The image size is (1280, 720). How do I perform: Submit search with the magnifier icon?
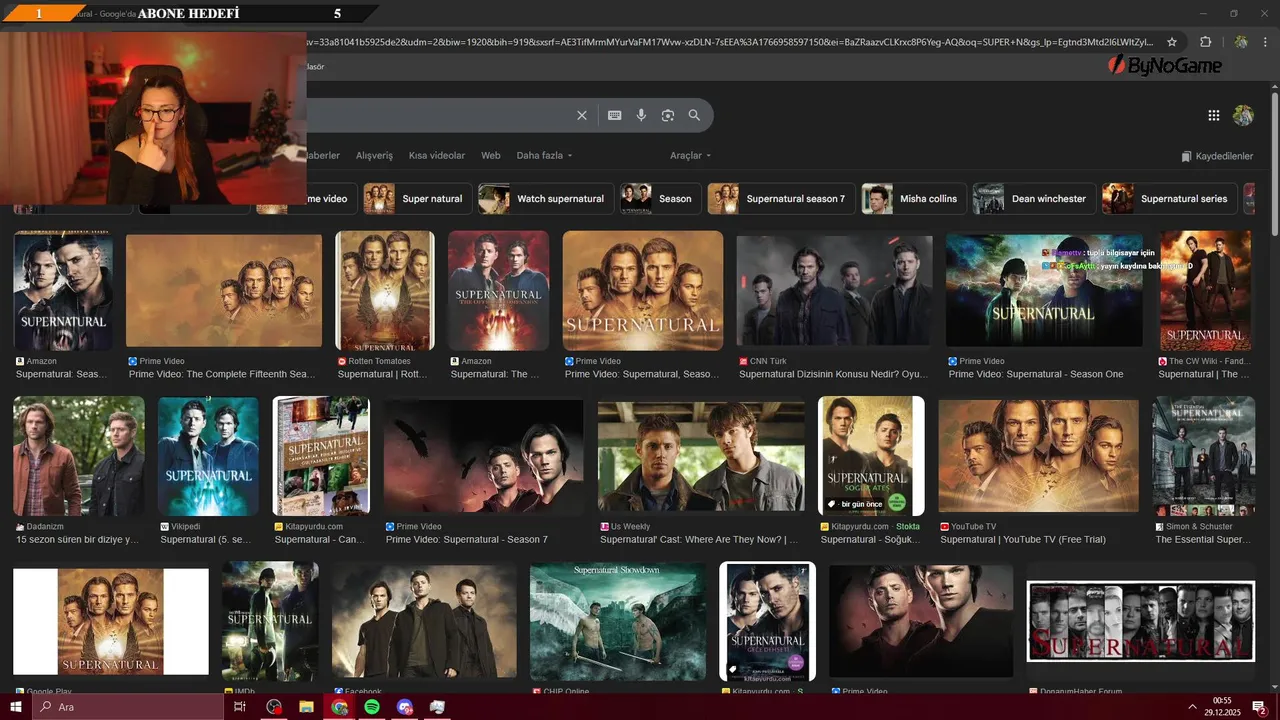695,115
